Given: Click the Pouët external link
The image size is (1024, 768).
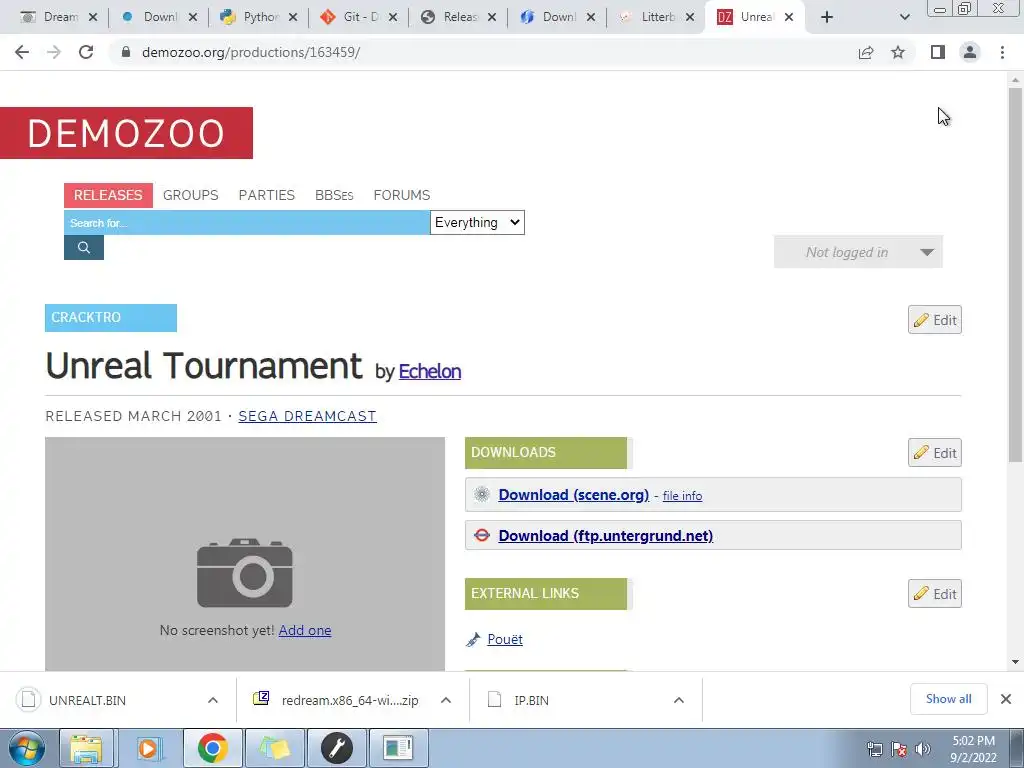Looking at the screenshot, I should 505,639.
